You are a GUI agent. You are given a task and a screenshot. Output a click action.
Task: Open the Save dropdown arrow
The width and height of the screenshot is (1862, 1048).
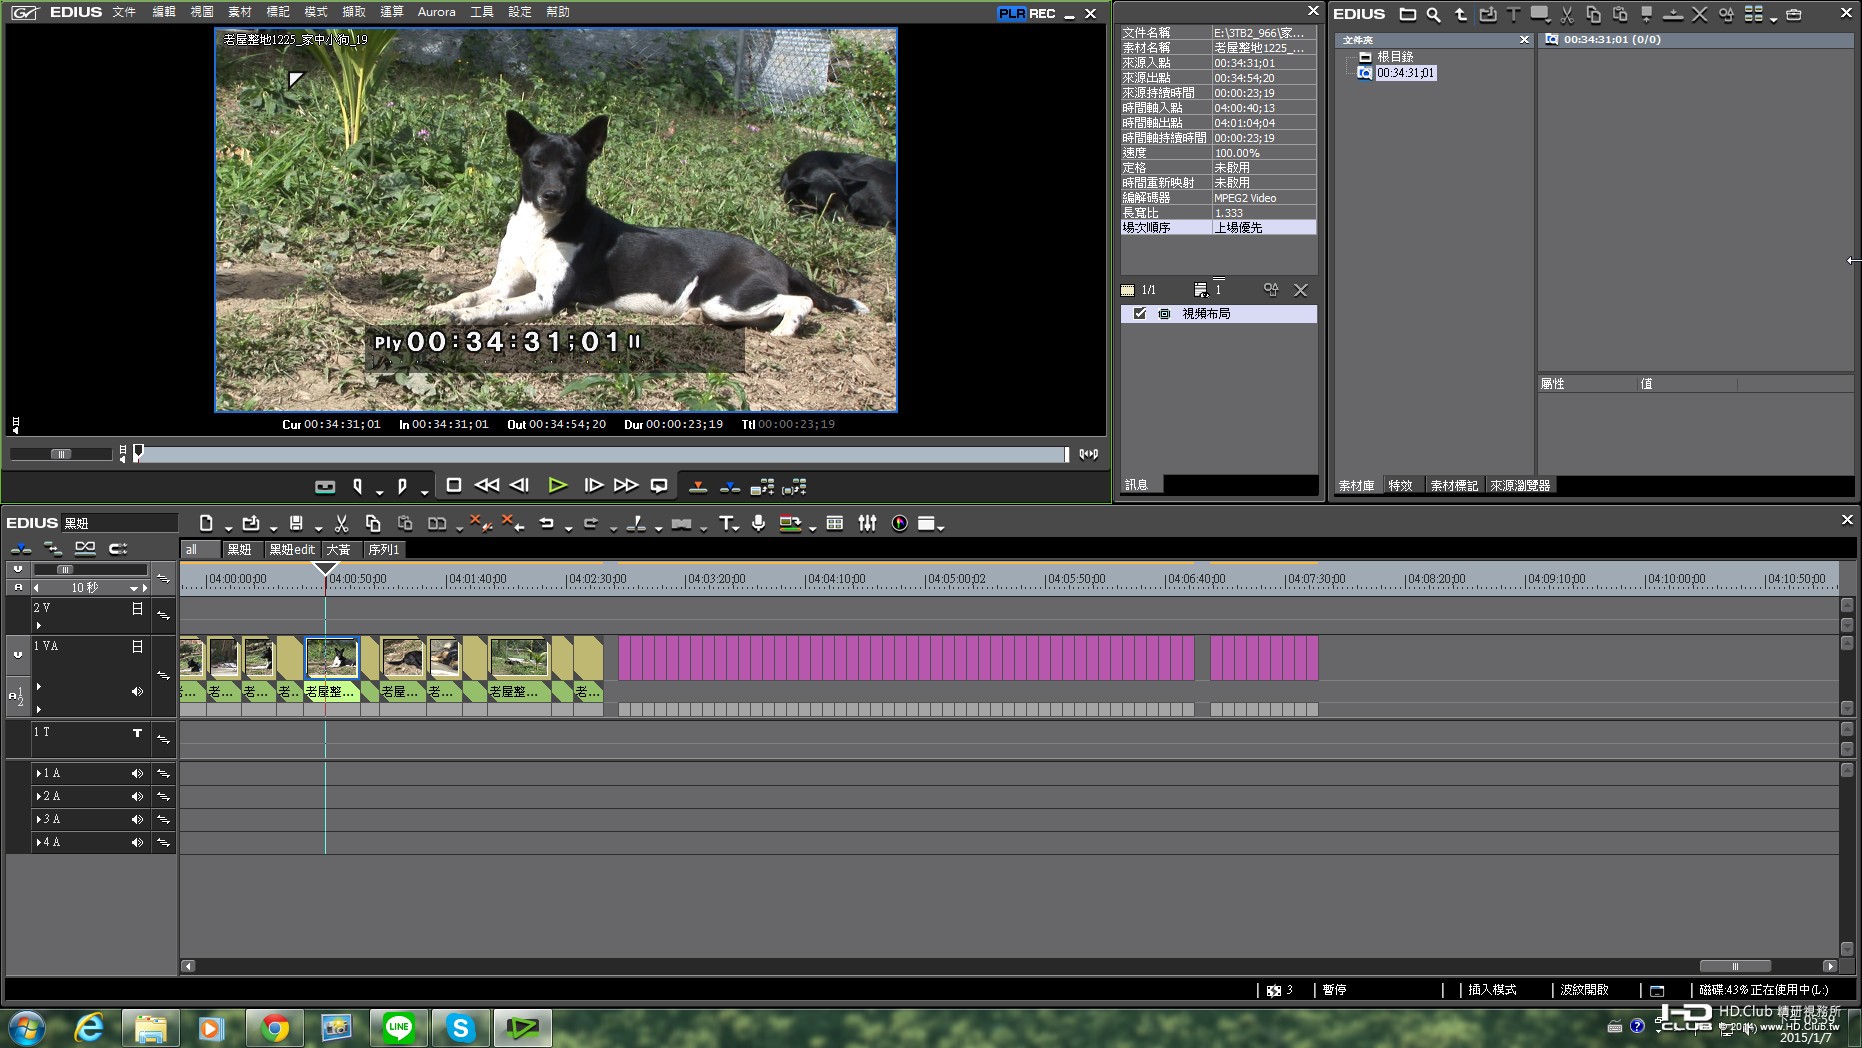pos(318,528)
